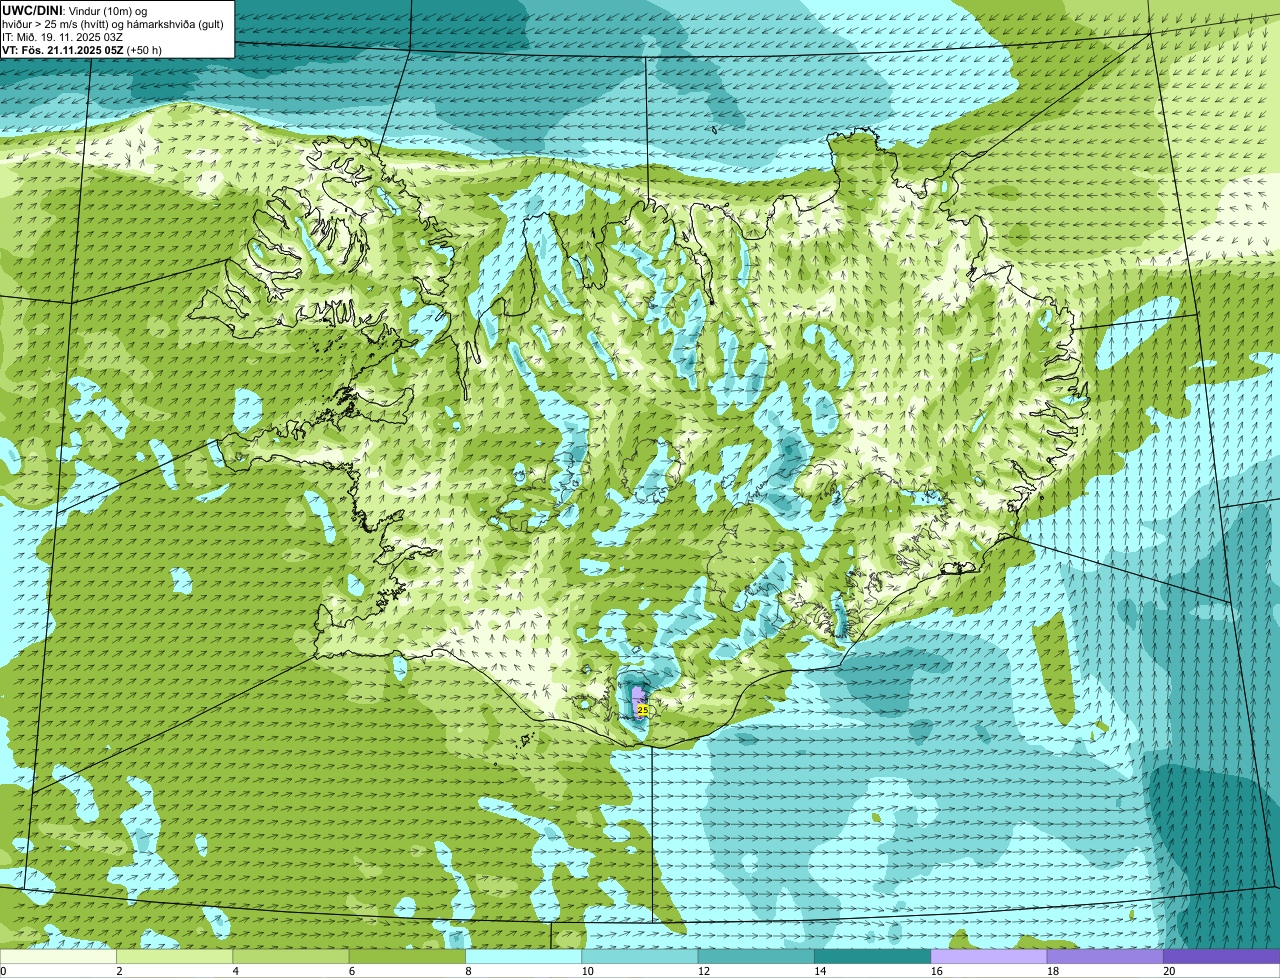Click the legend scale label "8"
Viewport: 1280px width, 978px height.
(x=468, y=971)
